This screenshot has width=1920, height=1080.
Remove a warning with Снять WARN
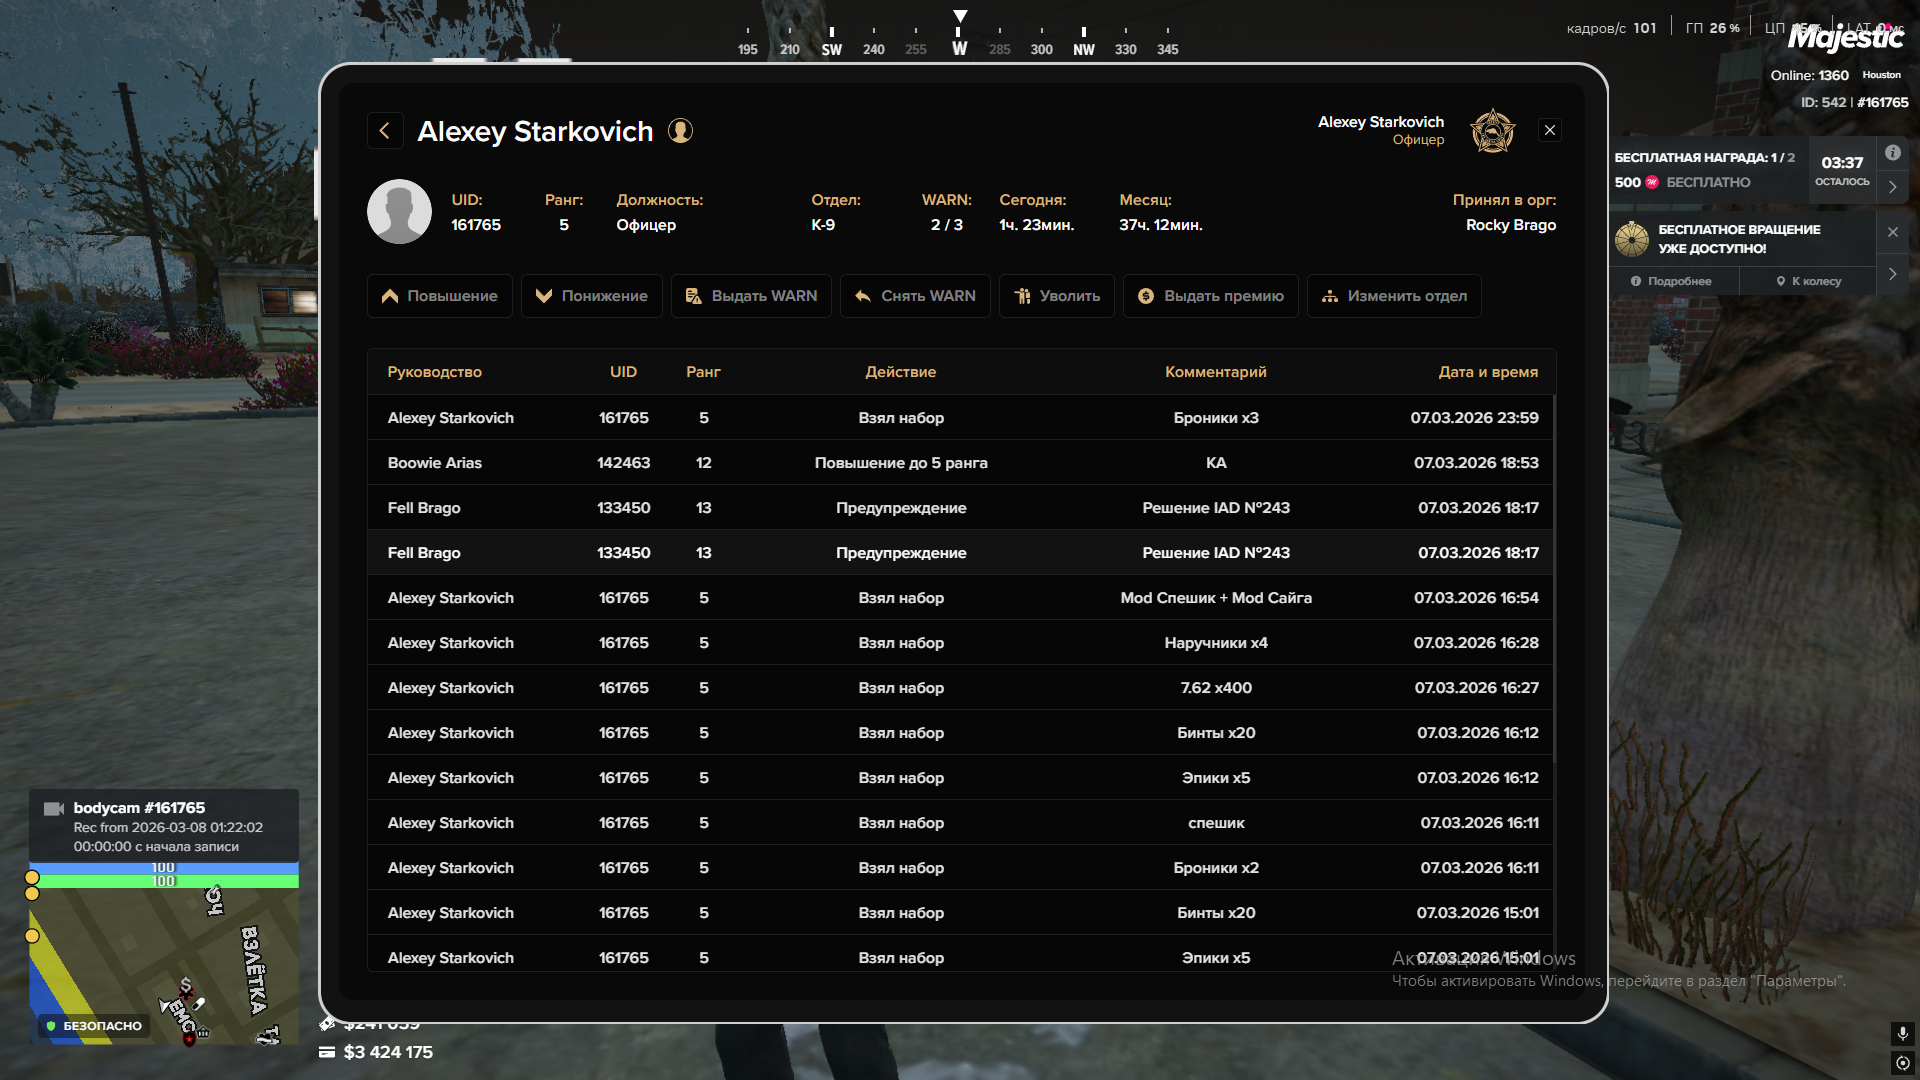915,296
